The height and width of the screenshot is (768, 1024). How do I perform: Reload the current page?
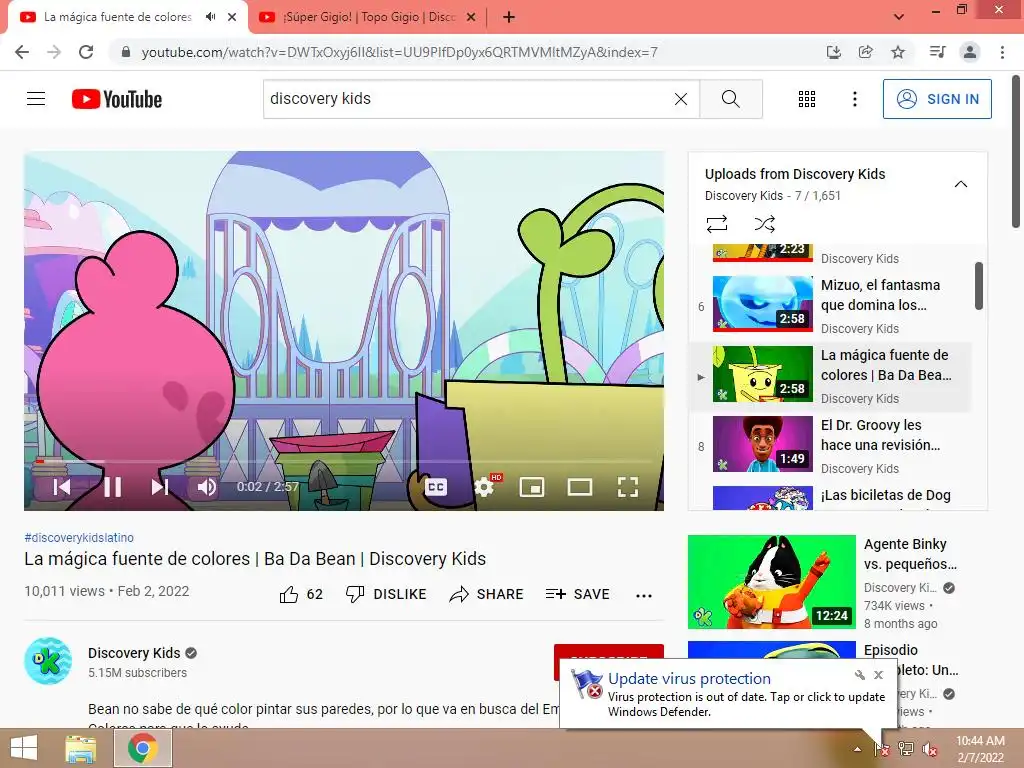coord(86,52)
